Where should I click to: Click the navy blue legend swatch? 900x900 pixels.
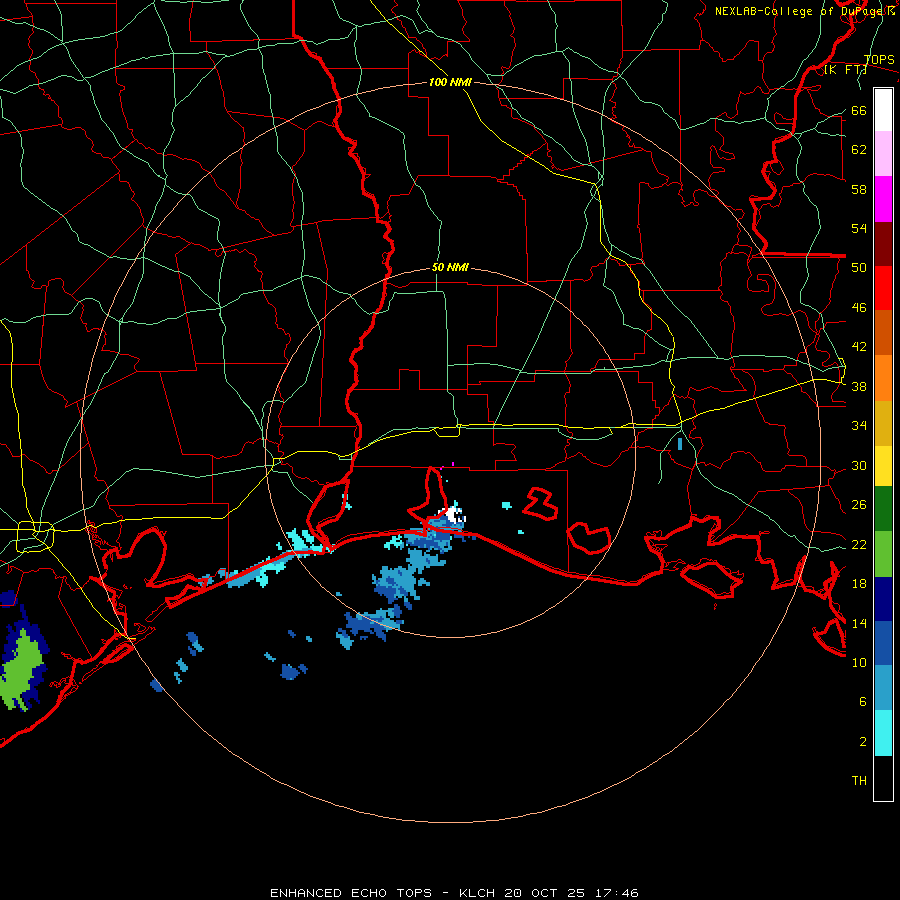(883, 599)
